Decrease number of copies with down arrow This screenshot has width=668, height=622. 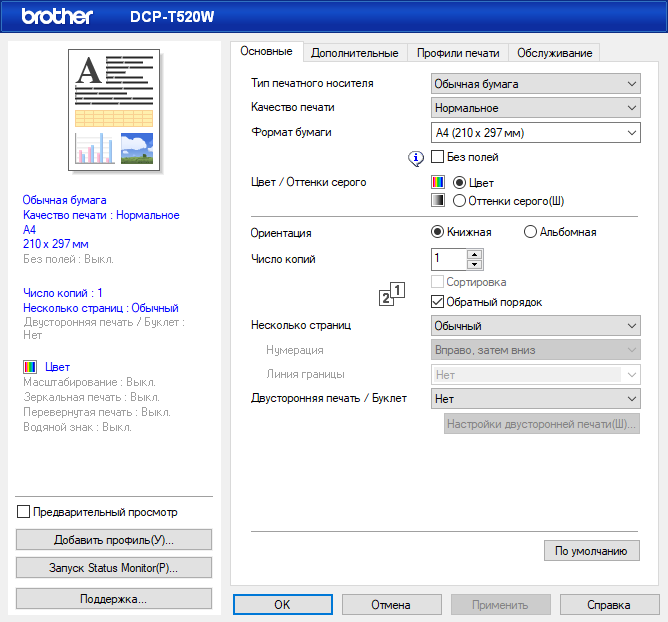click(x=475, y=265)
